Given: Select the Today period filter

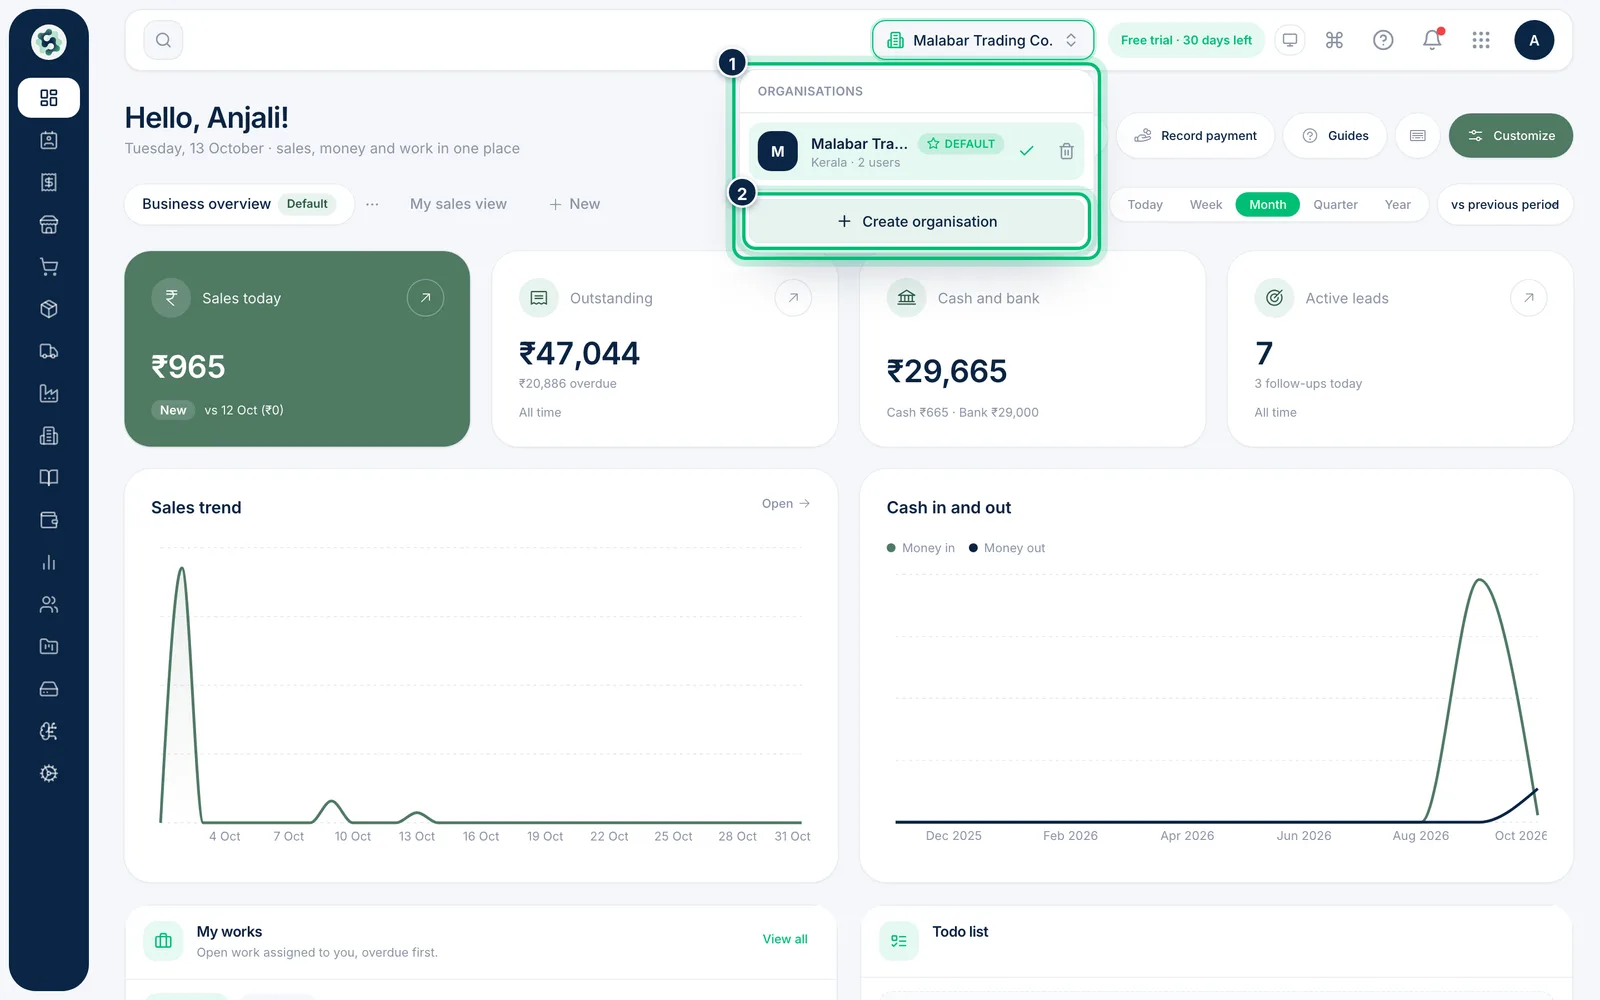Looking at the screenshot, I should pyautogui.click(x=1145, y=204).
